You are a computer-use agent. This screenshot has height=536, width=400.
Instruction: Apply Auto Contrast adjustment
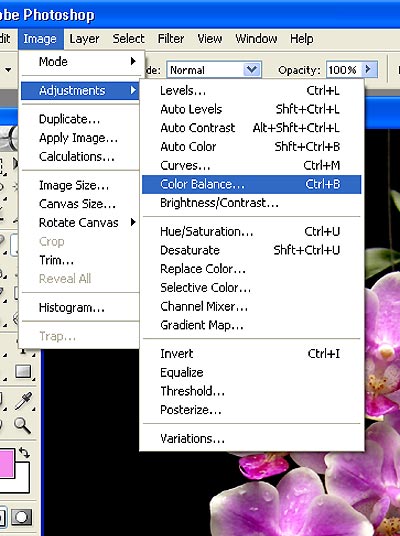[x=252, y=128]
